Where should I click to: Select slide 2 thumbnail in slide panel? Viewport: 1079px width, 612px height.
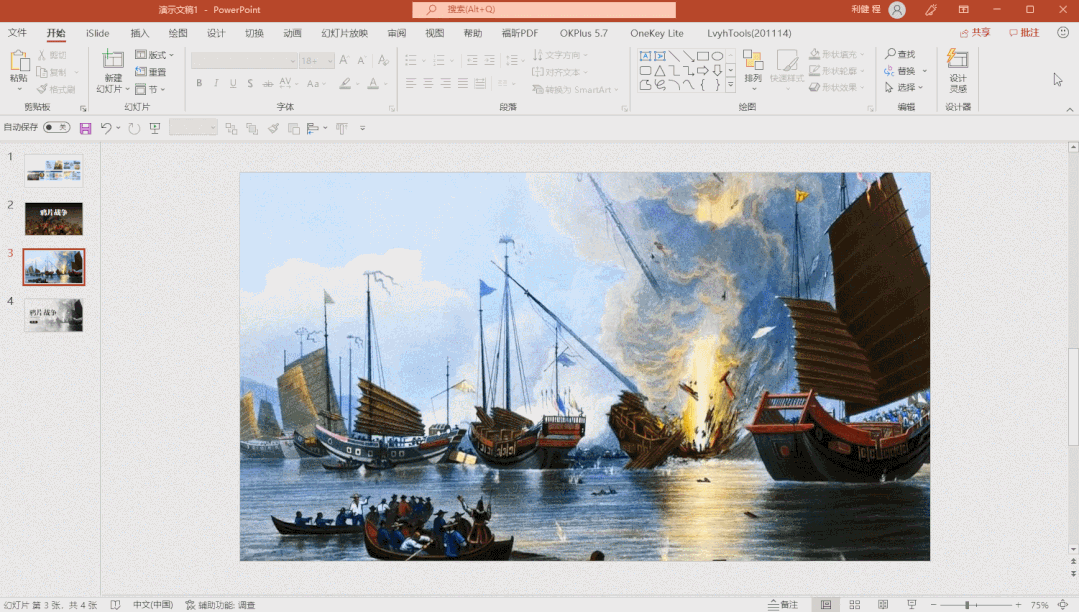pyautogui.click(x=54, y=219)
